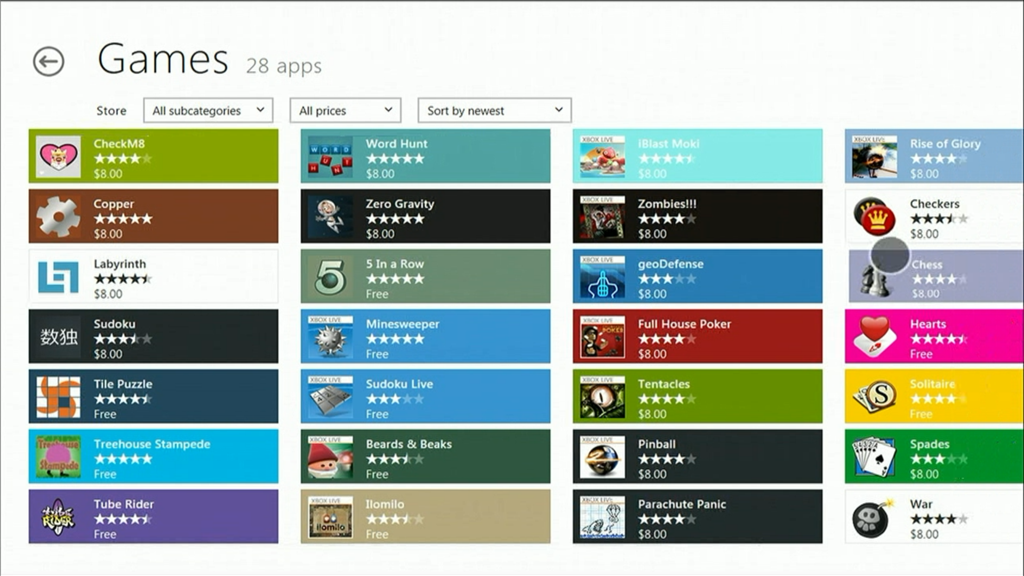Open the Ilomilo title text
The height and width of the screenshot is (576, 1024).
[385, 504]
